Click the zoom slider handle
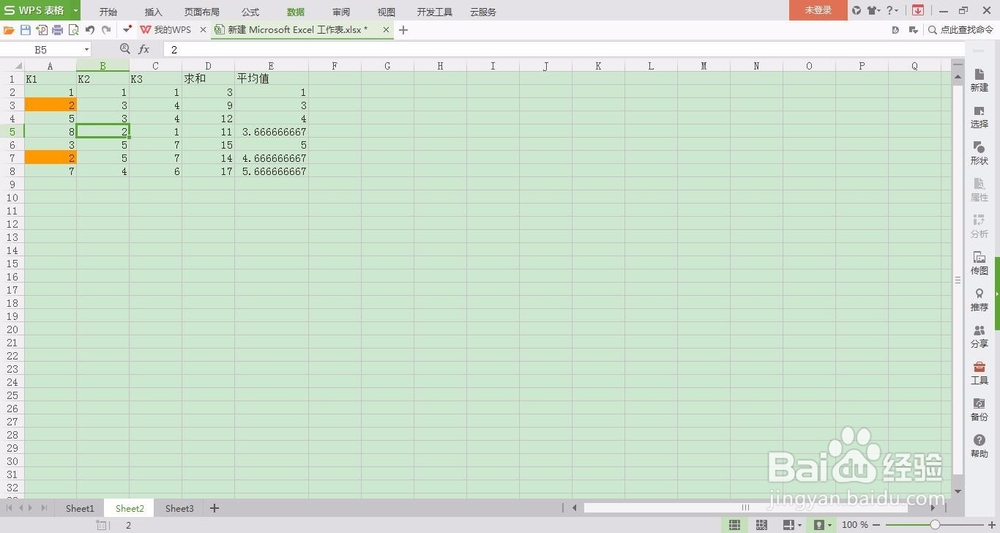The image size is (1000, 533). (x=934, y=525)
